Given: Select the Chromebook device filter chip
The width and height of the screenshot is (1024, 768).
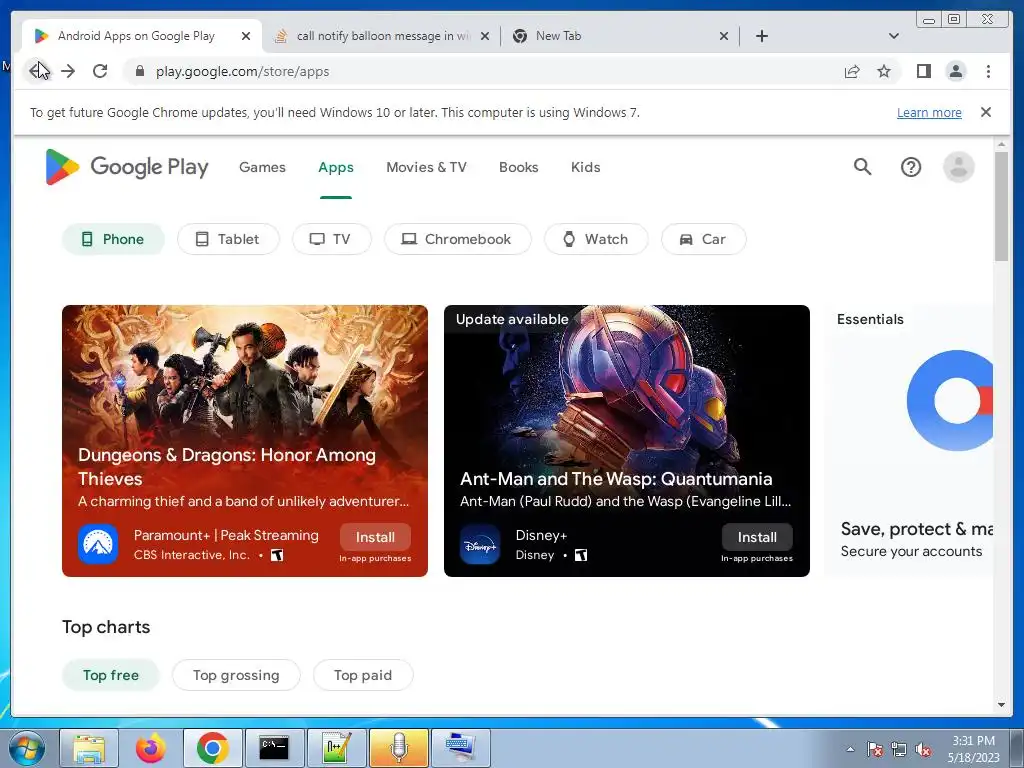Looking at the screenshot, I should tap(457, 239).
